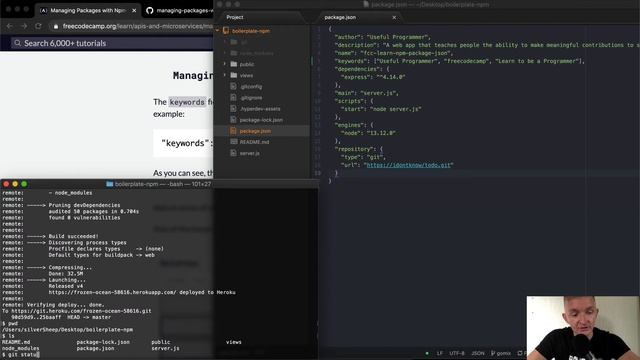Image resolution: width=640 pixels, height=360 pixels.
Task: Click the "express" dependency line in editor
Action: click(x=373, y=77)
